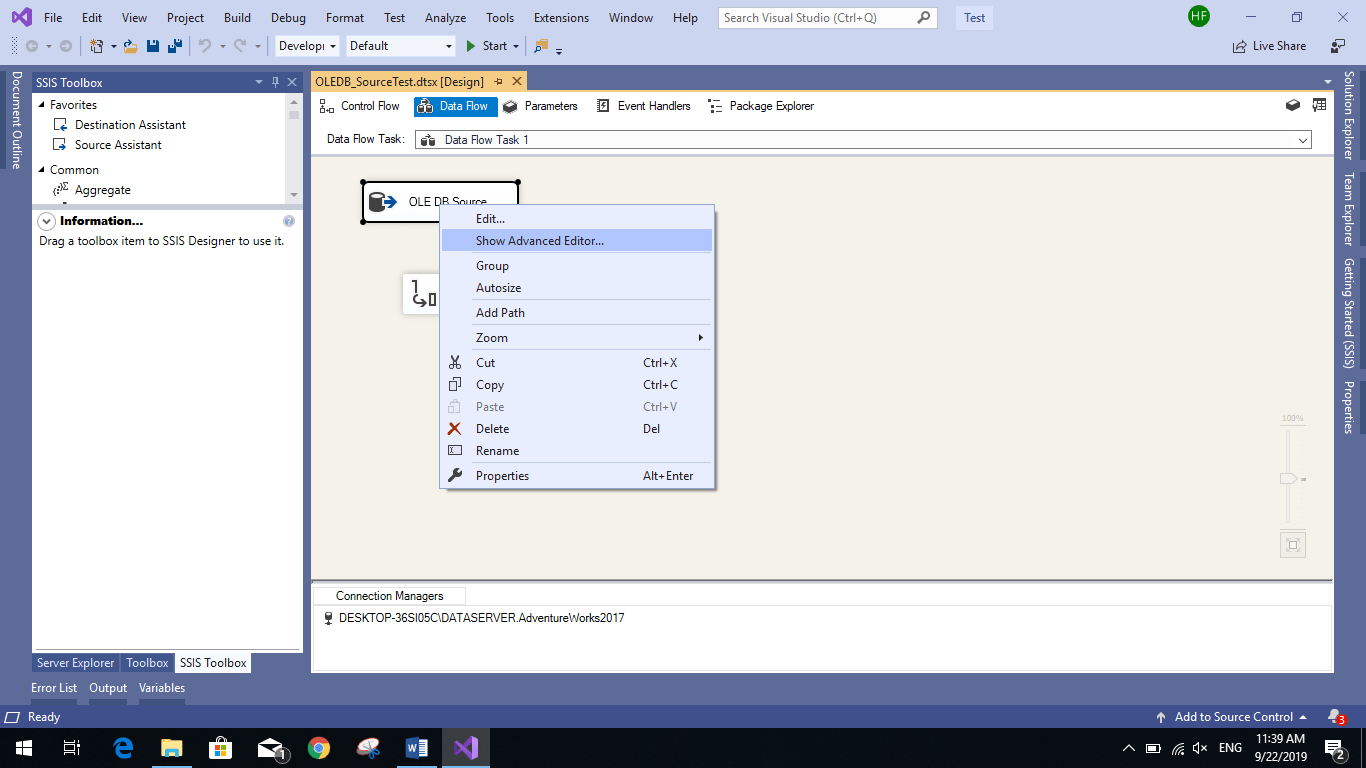Image resolution: width=1366 pixels, height=768 pixels.
Task: Click the notifications bell in the status bar
Action: [x=1334, y=717]
